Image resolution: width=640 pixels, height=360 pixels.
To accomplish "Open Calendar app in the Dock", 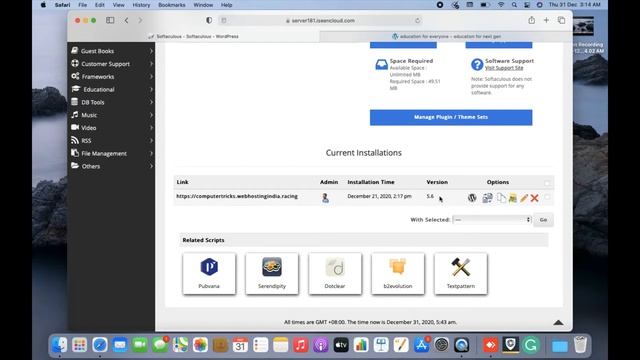I will point(240,345).
